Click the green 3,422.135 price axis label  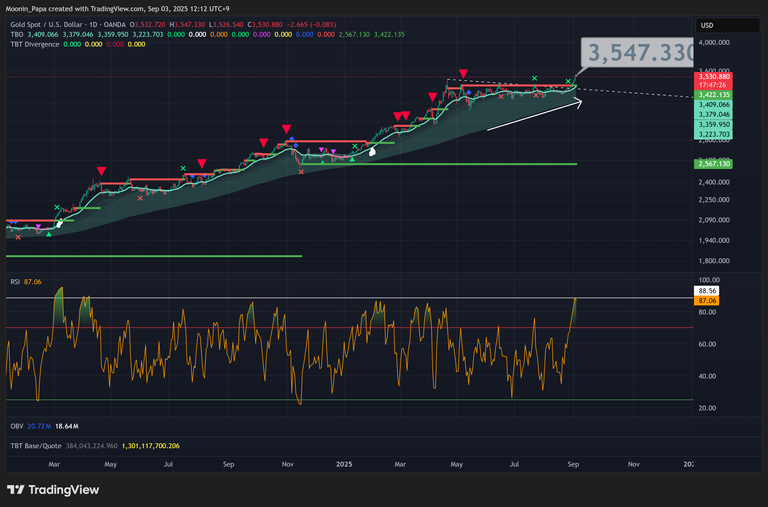point(714,95)
